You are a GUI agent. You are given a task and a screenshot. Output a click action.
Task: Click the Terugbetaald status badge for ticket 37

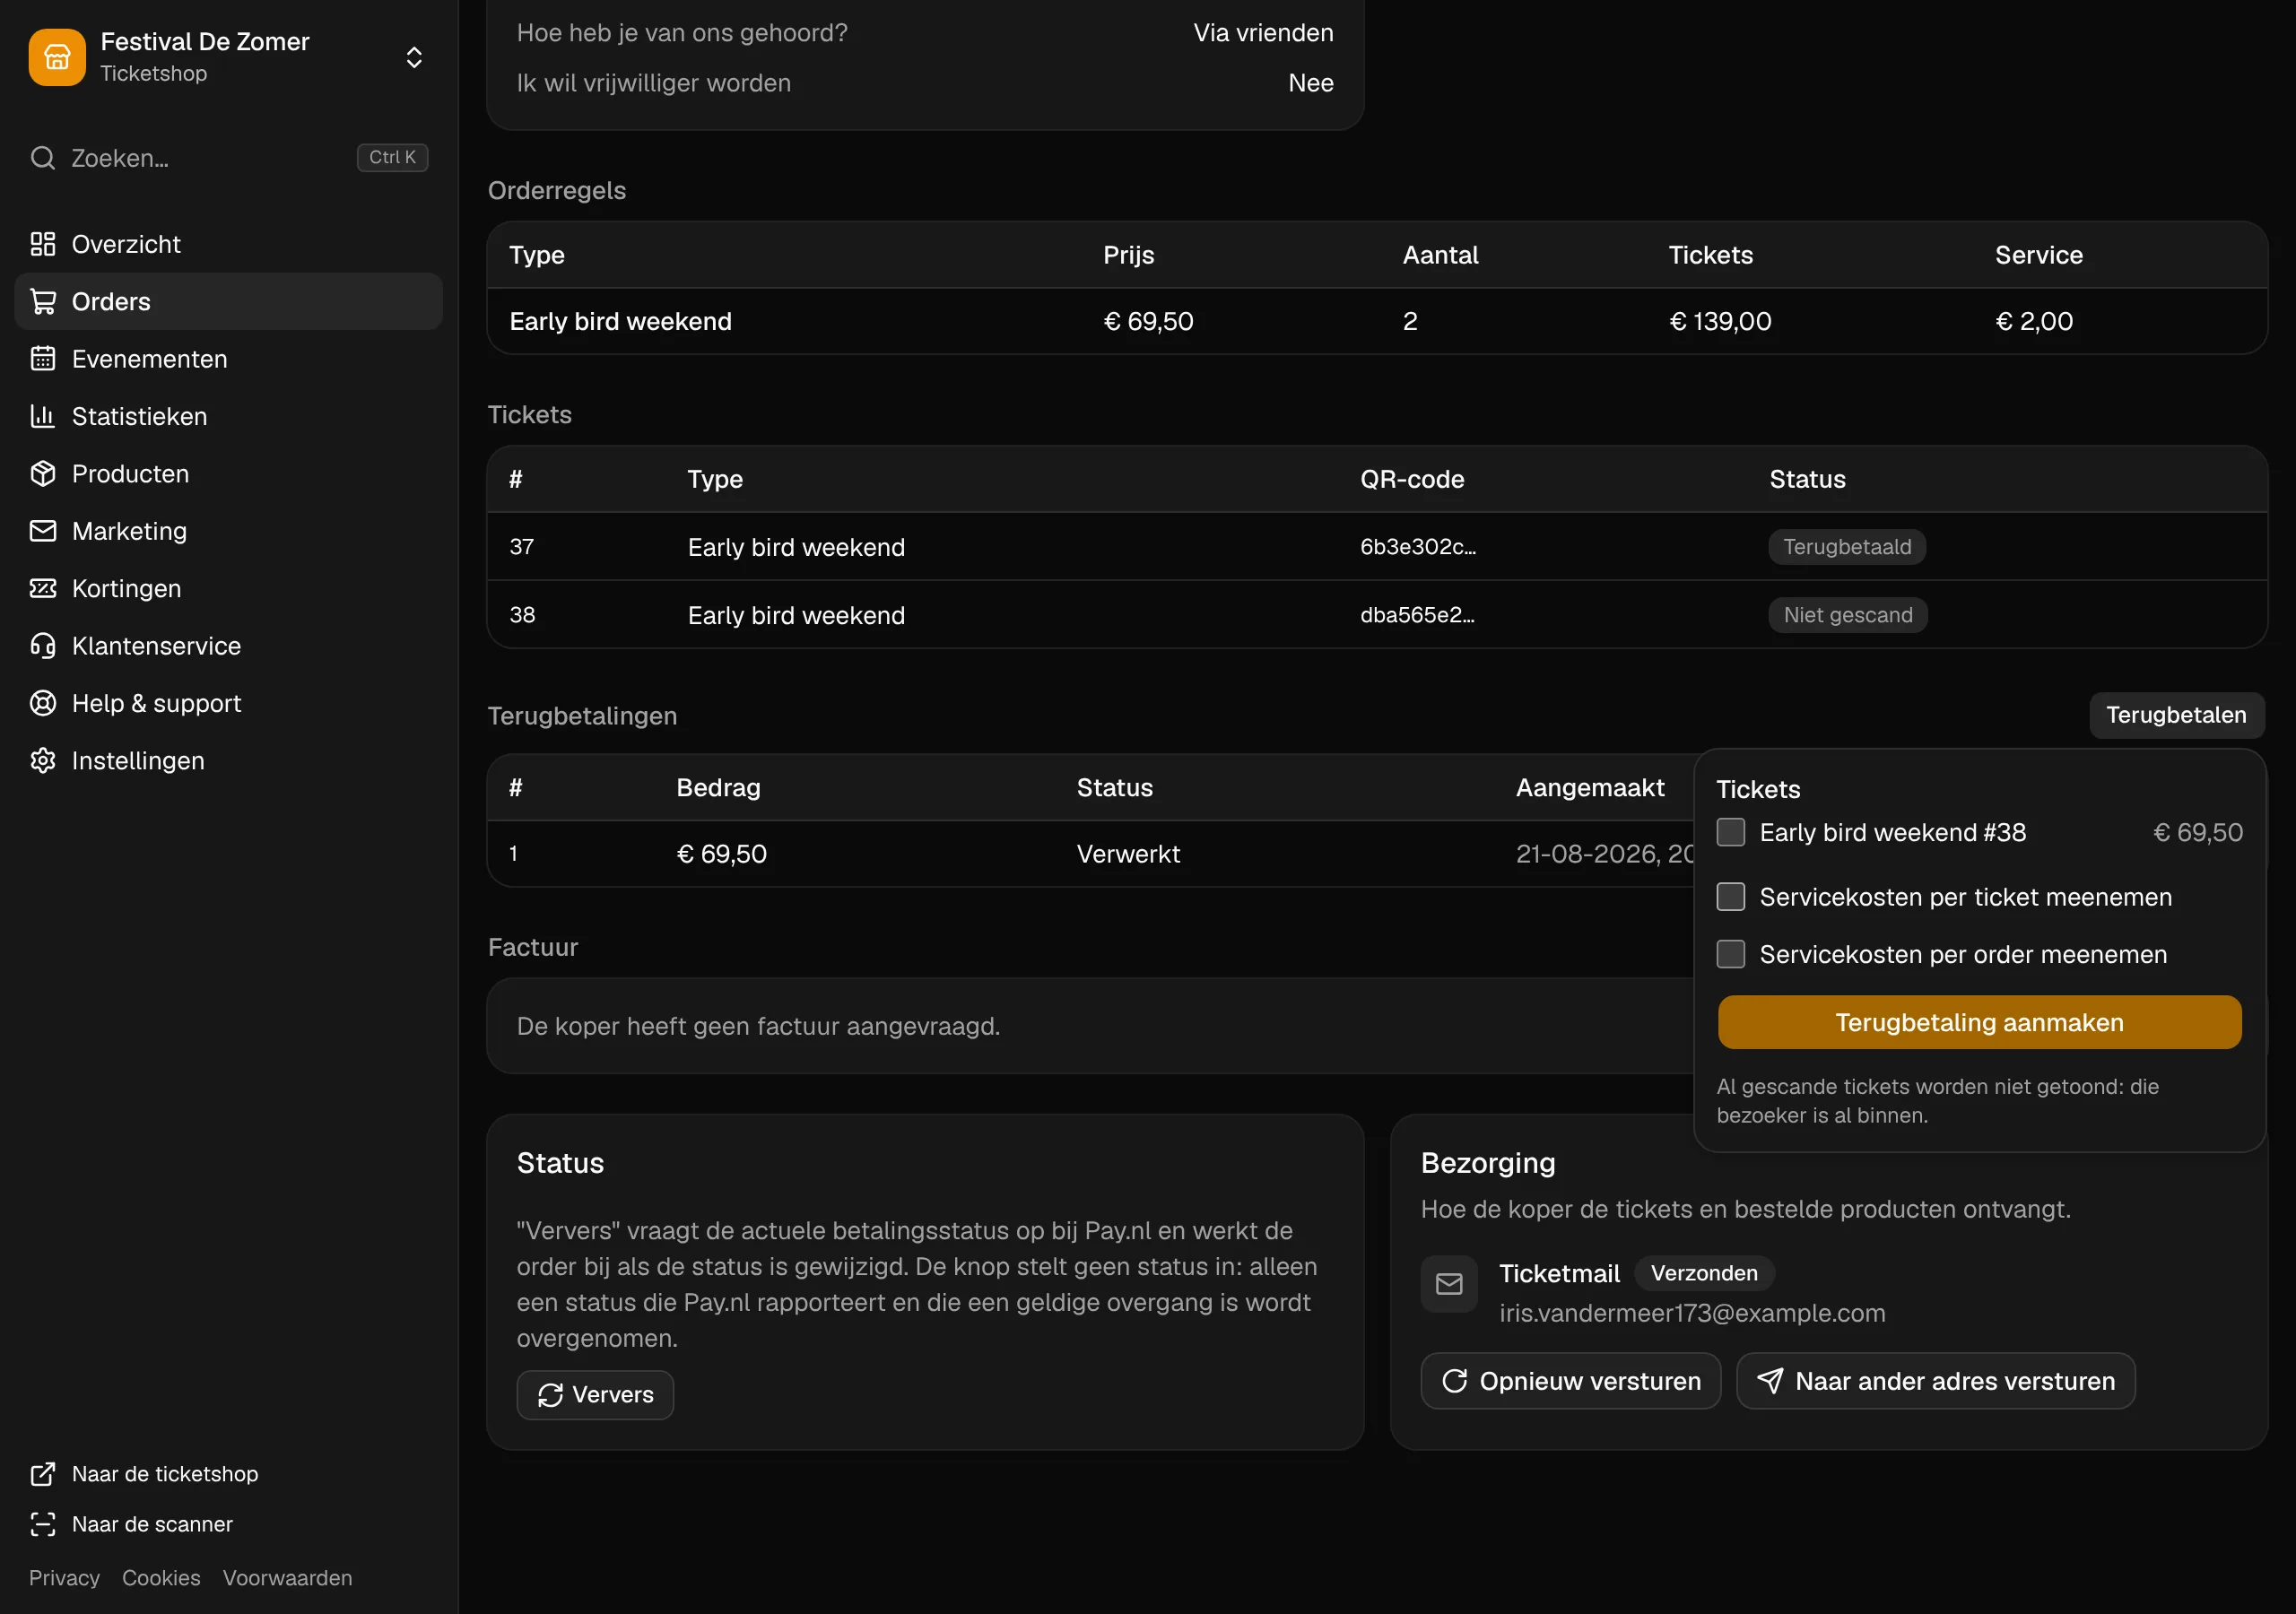click(x=1847, y=547)
